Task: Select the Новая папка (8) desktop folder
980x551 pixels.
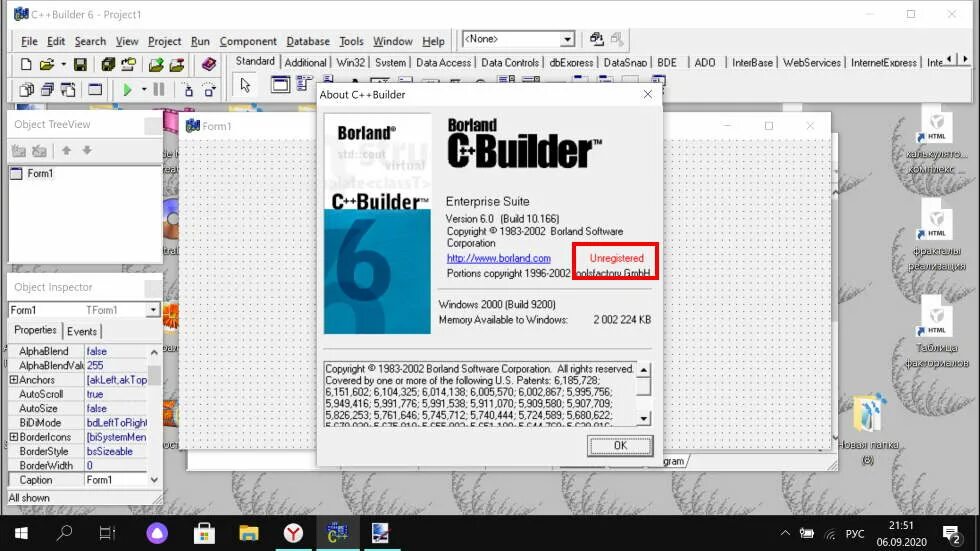Action: pyautogui.click(x=868, y=430)
